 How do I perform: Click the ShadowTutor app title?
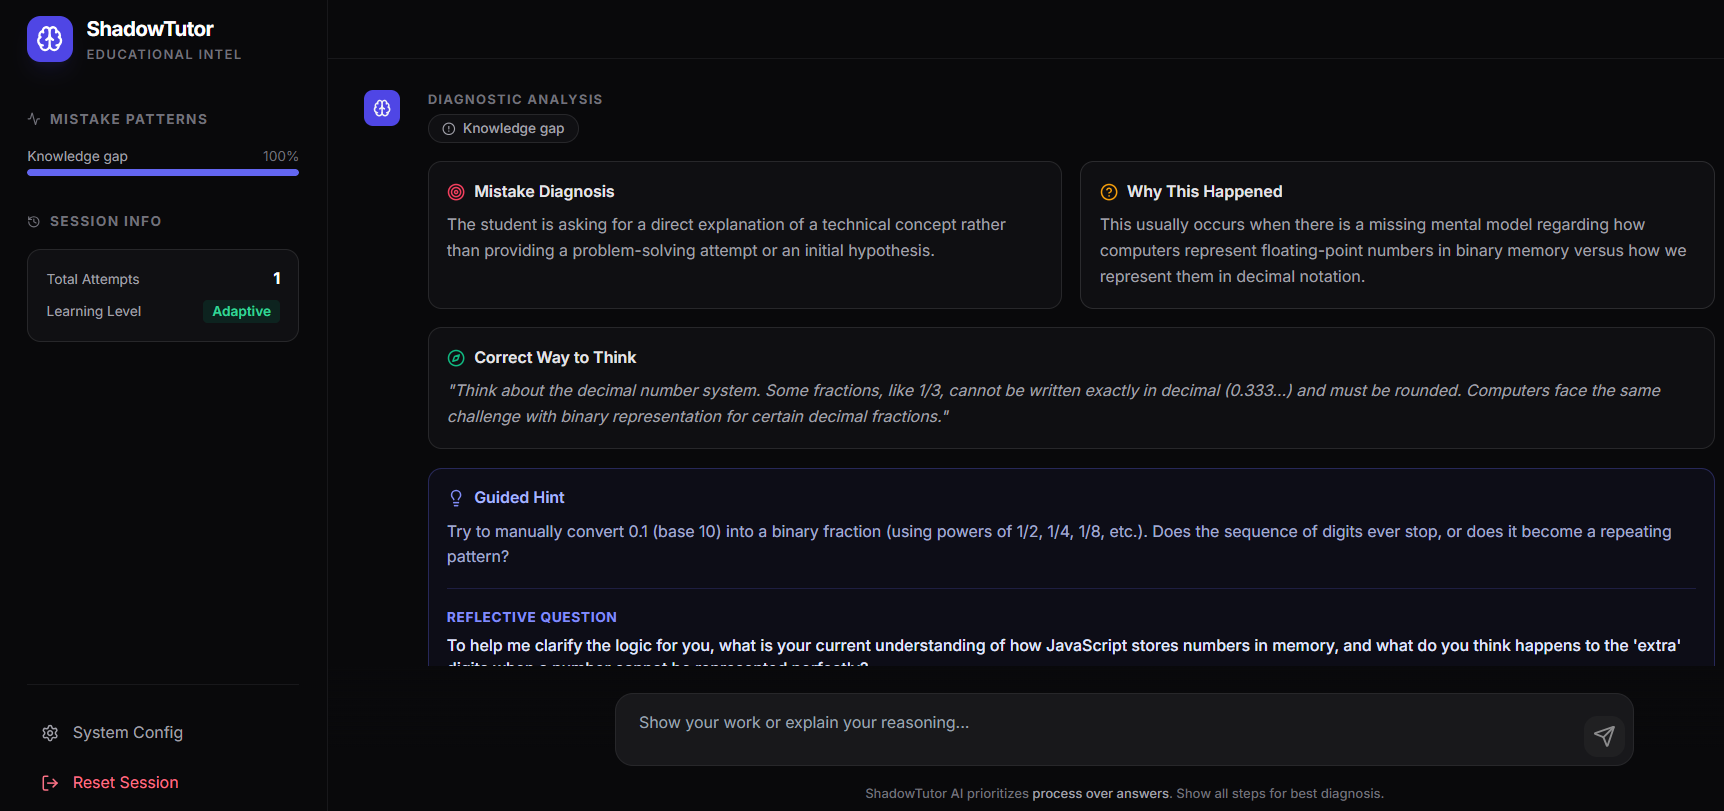click(x=150, y=29)
